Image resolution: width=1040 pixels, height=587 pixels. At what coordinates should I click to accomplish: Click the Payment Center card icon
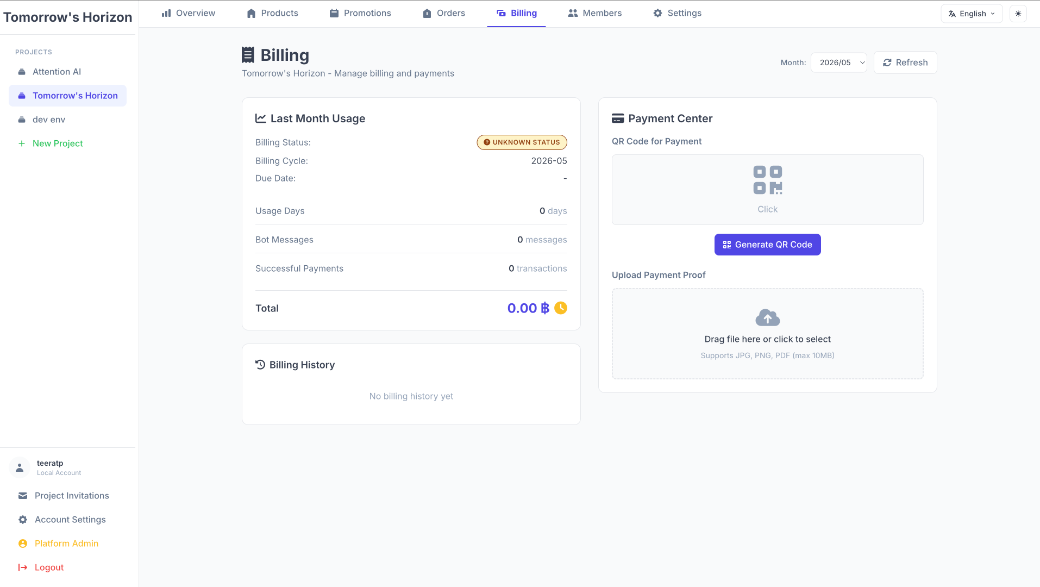click(618, 118)
